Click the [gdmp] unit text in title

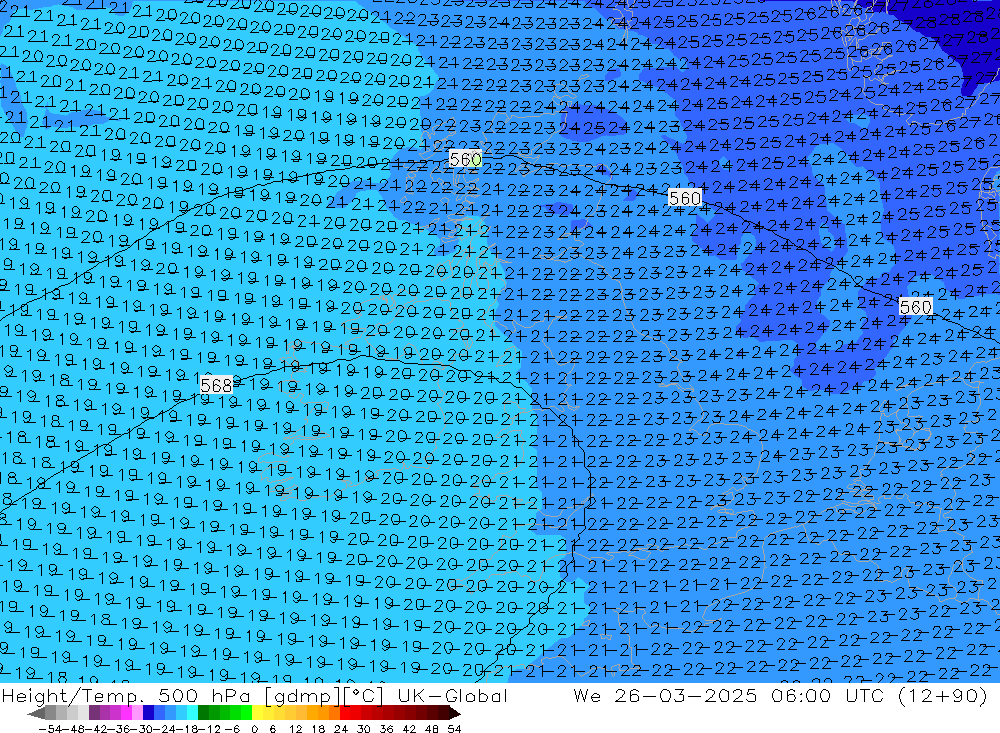click(x=303, y=696)
